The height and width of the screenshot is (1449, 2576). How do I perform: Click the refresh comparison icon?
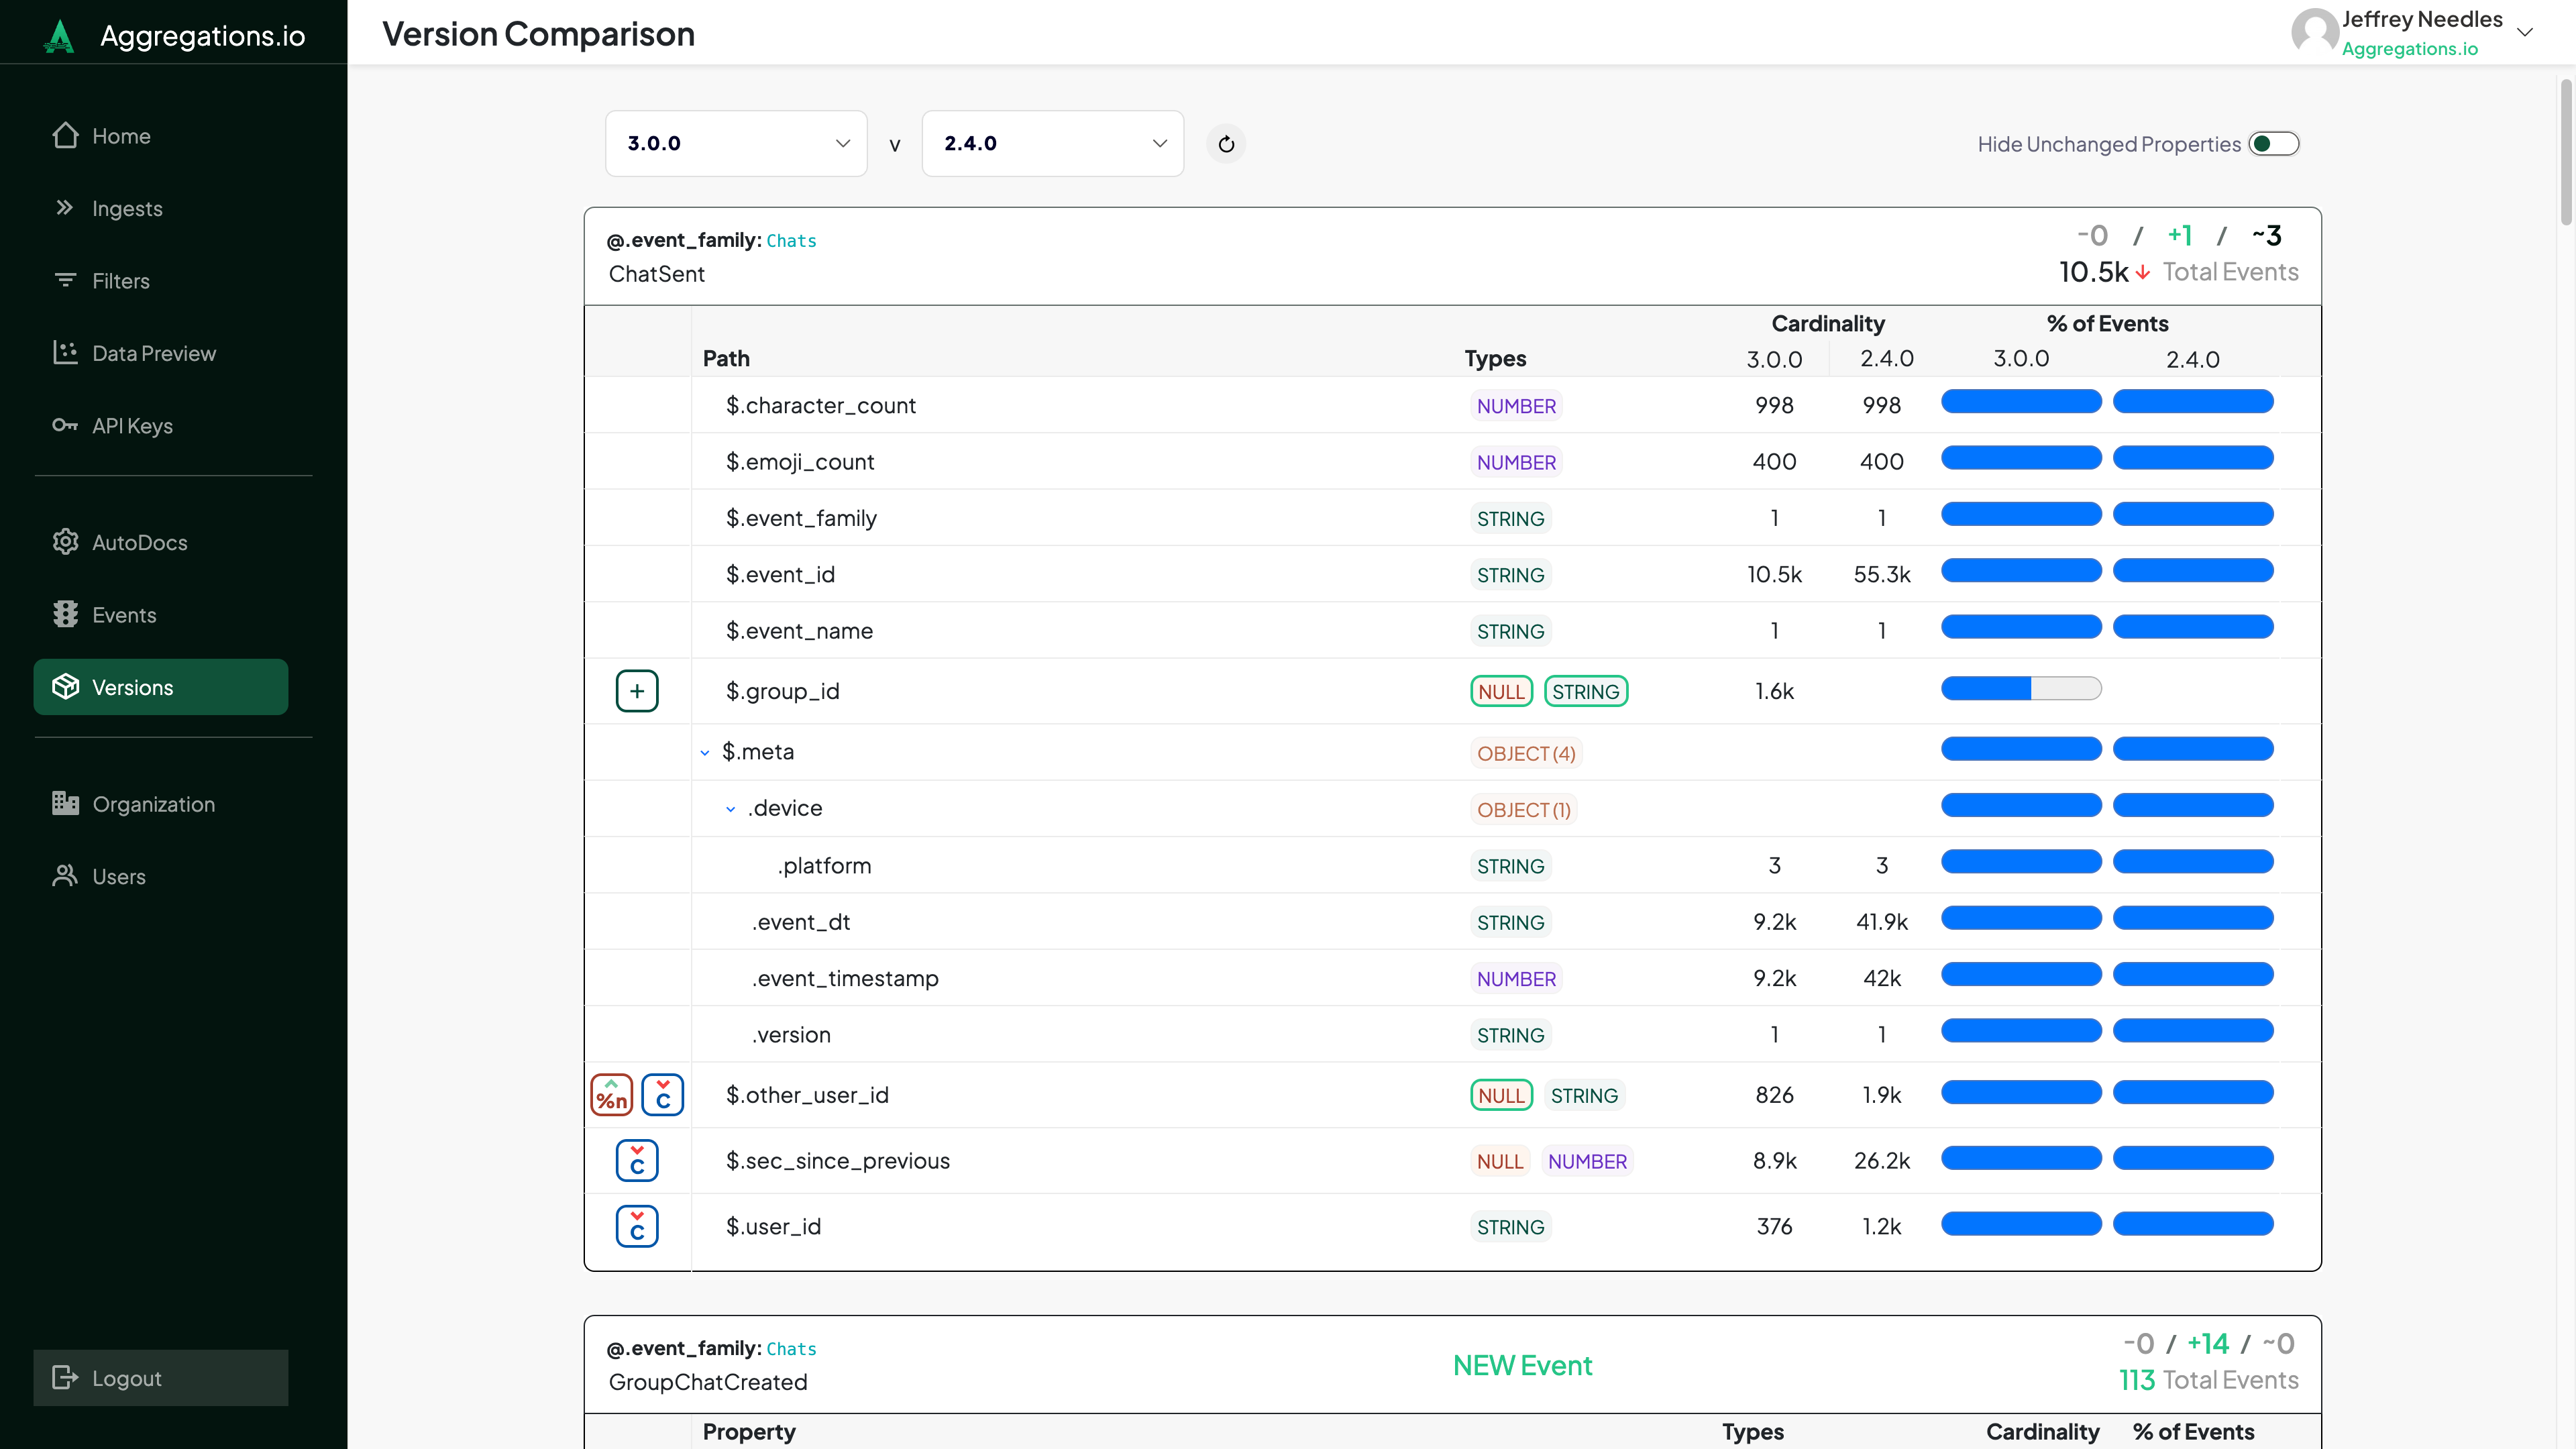(x=1226, y=144)
